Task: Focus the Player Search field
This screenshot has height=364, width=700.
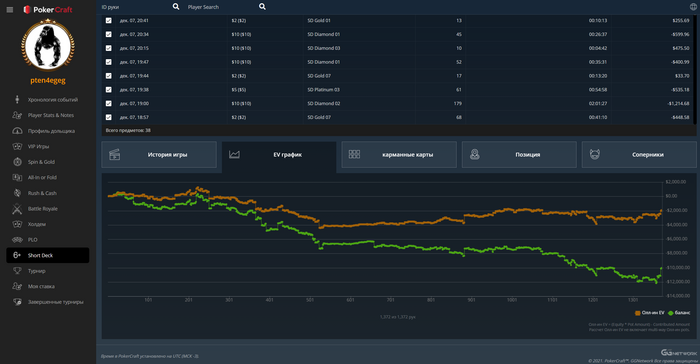Action: click(222, 7)
